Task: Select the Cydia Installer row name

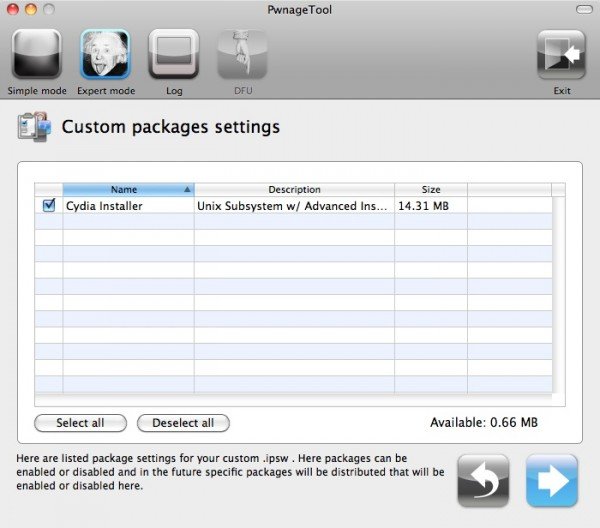Action: (104, 206)
